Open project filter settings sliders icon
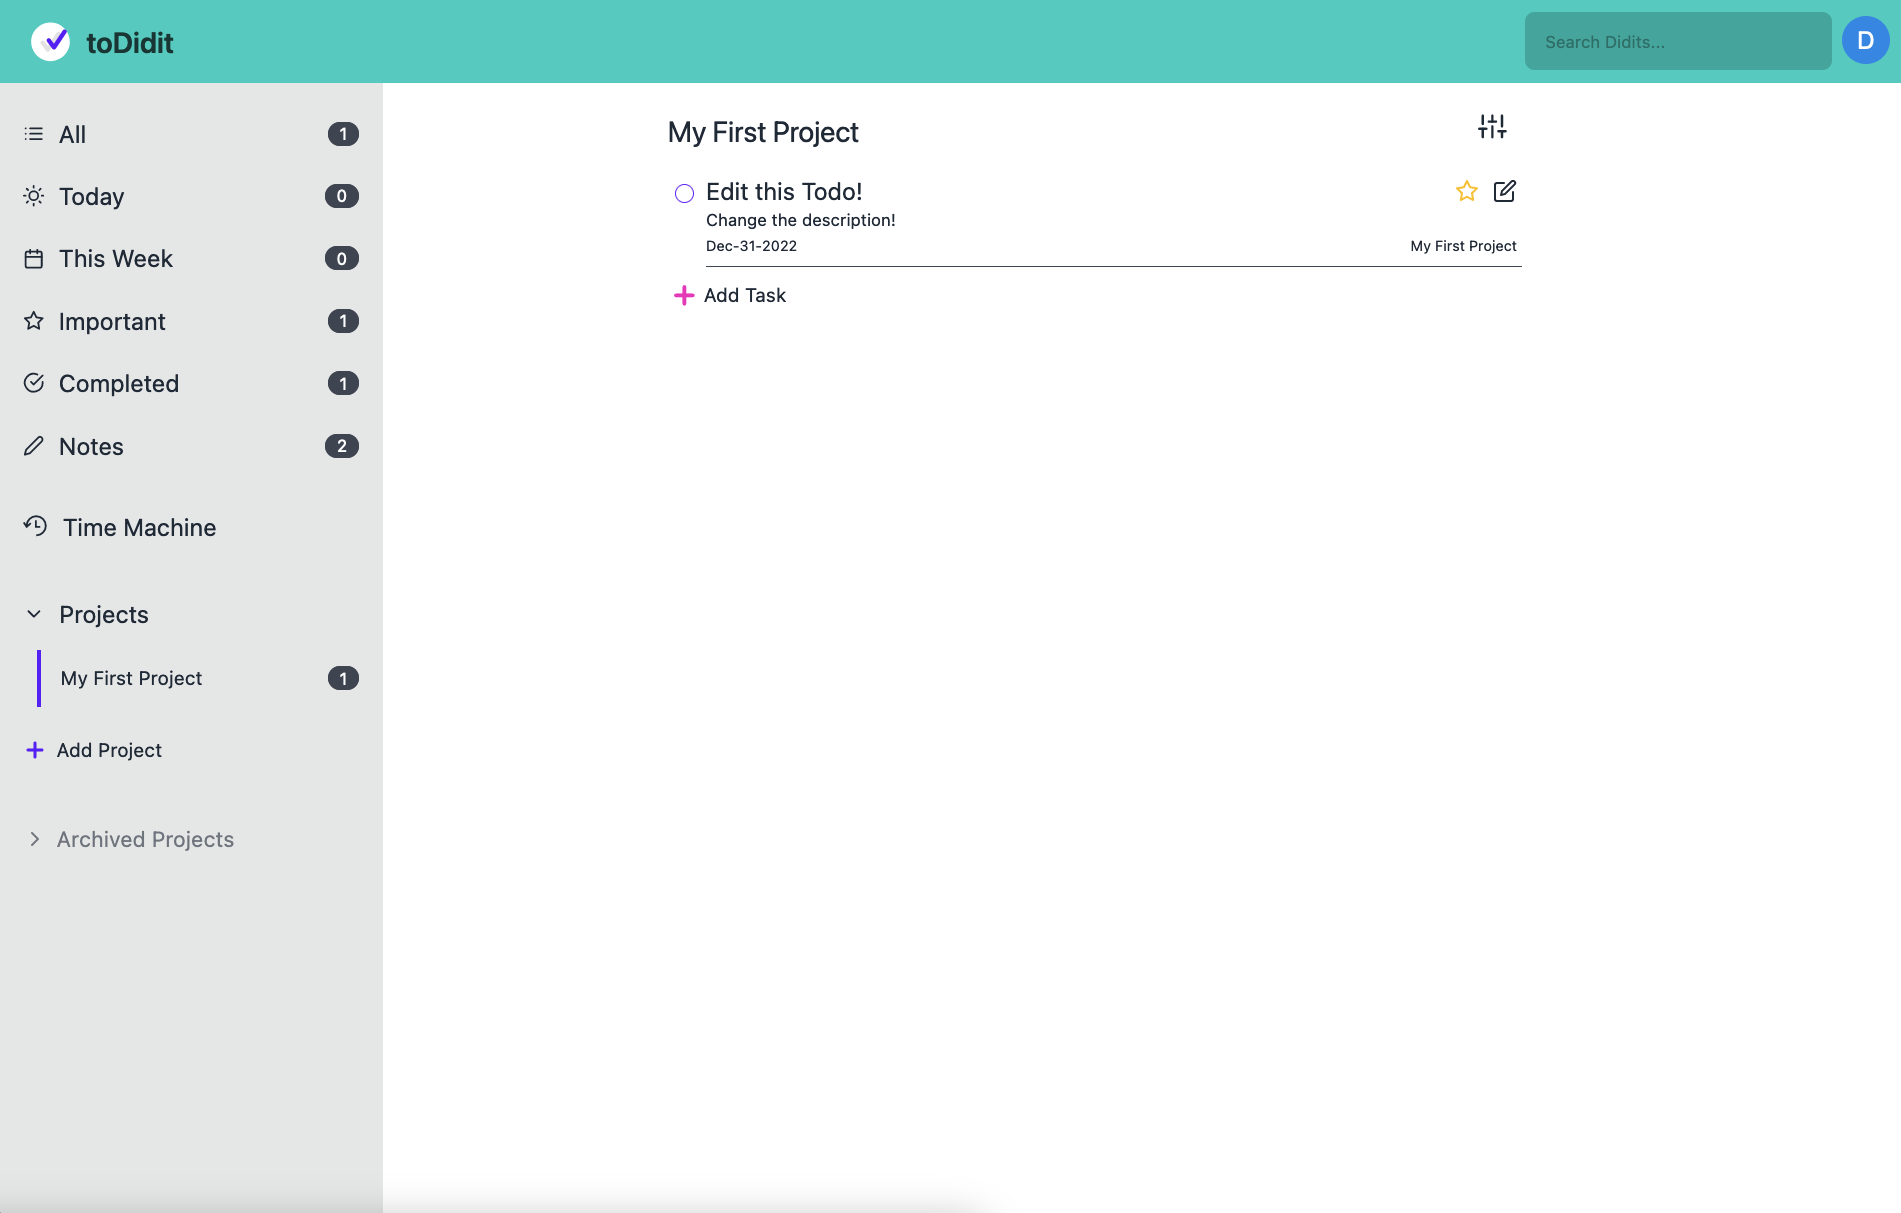Viewport: 1901px width, 1213px height. click(1492, 126)
